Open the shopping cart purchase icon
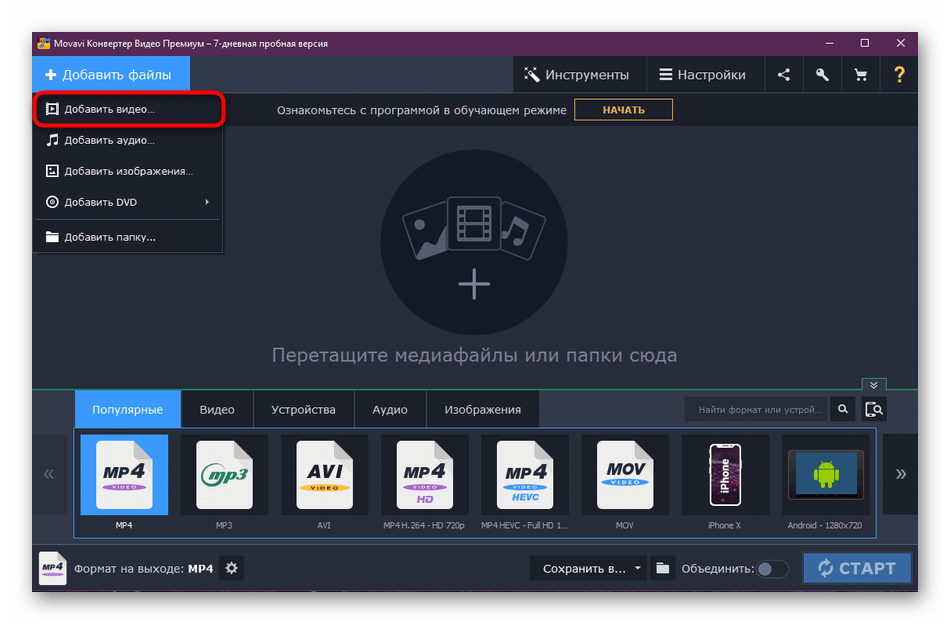Screen dimensions: 950x624 (x=860, y=75)
